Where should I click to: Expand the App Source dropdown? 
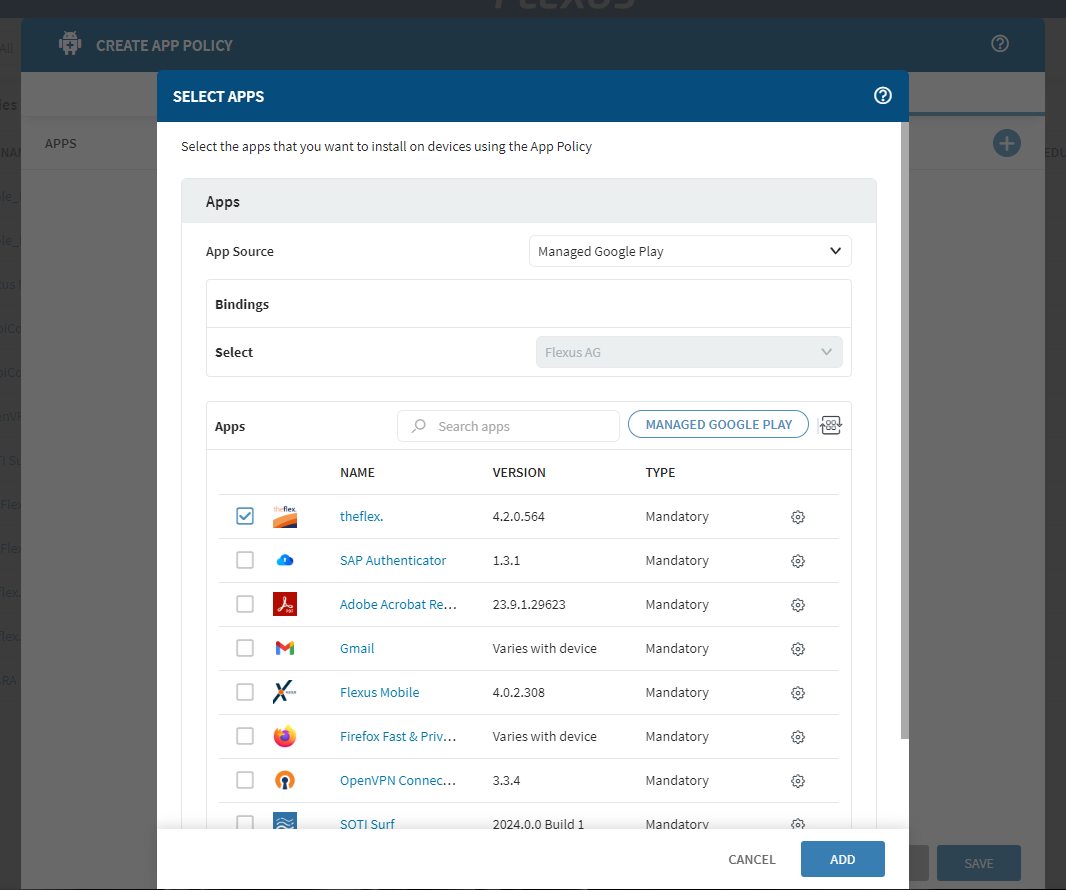tap(689, 252)
